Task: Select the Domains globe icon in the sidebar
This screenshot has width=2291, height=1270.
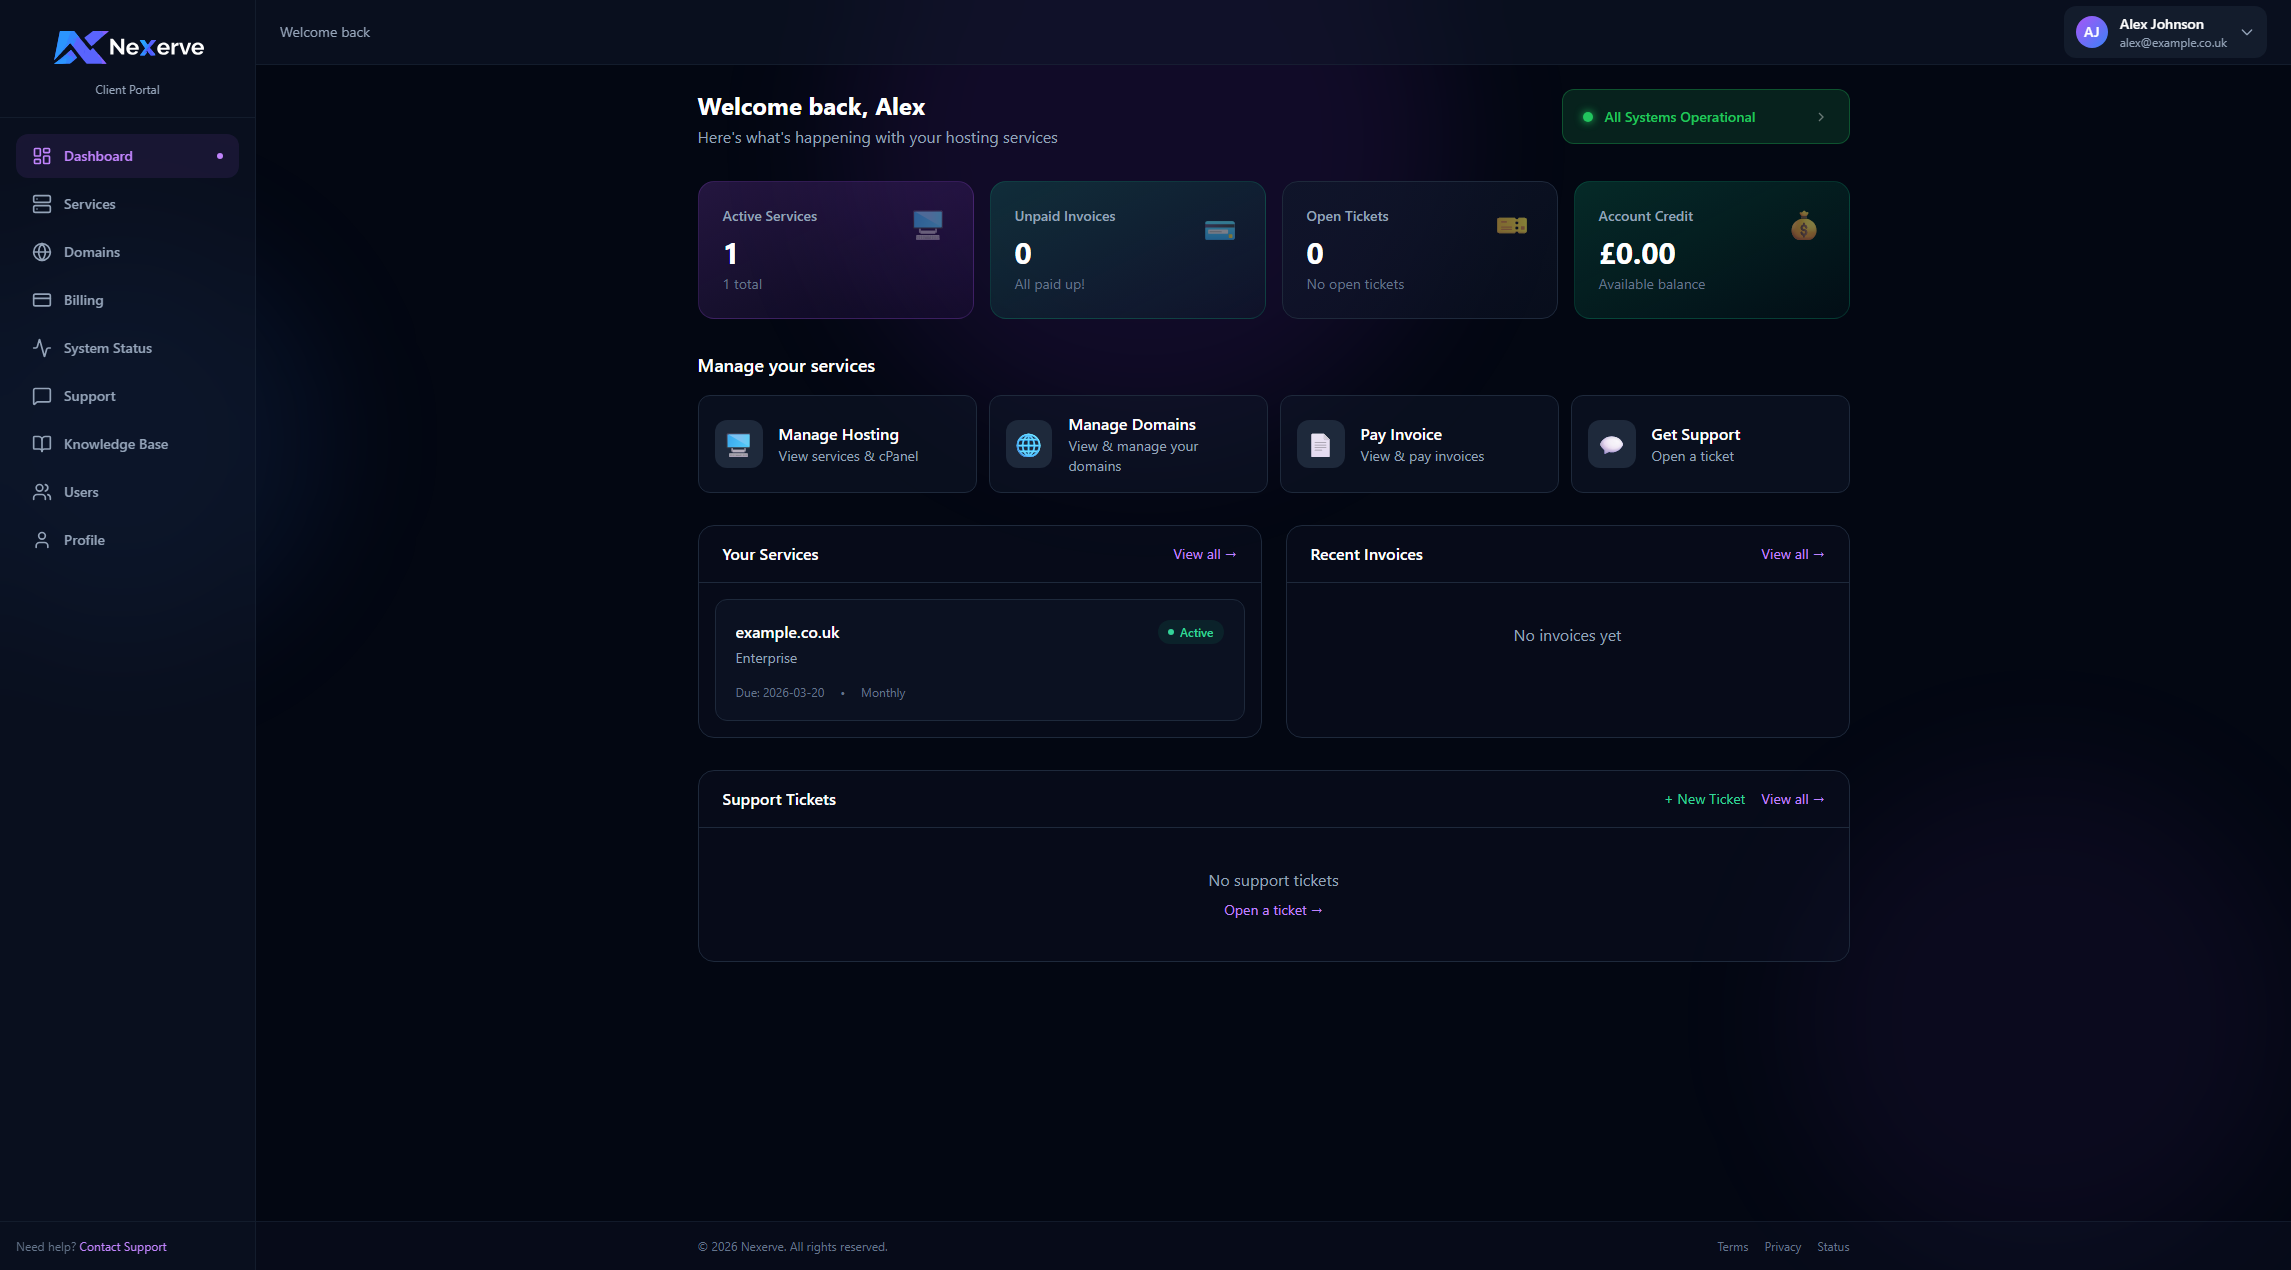Action: tap(42, 252)
